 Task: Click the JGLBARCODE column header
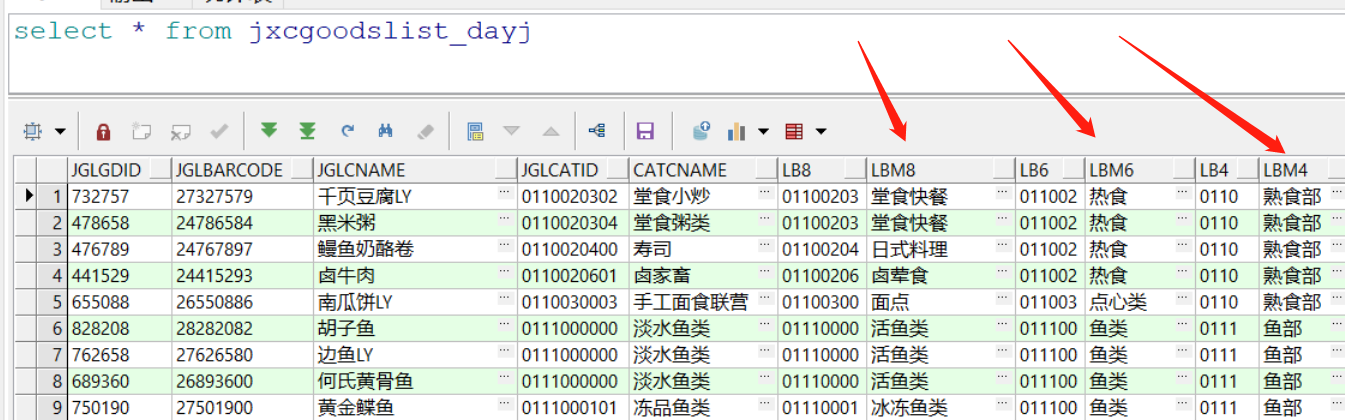pyautogui.click(x=241, y=169)
